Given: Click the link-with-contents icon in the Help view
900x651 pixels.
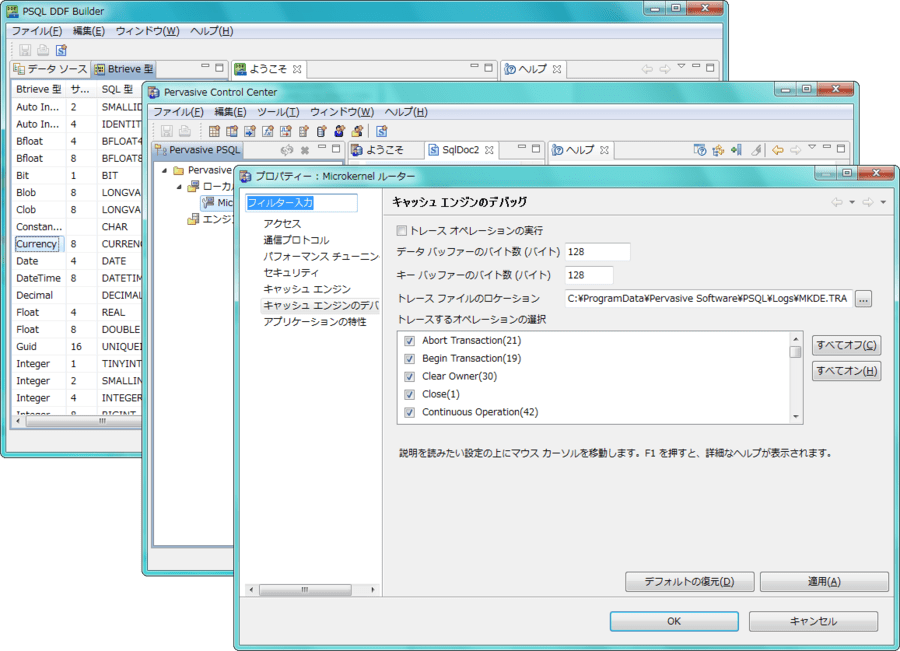Looking at the screenshot, I should [x=718, y=149].
